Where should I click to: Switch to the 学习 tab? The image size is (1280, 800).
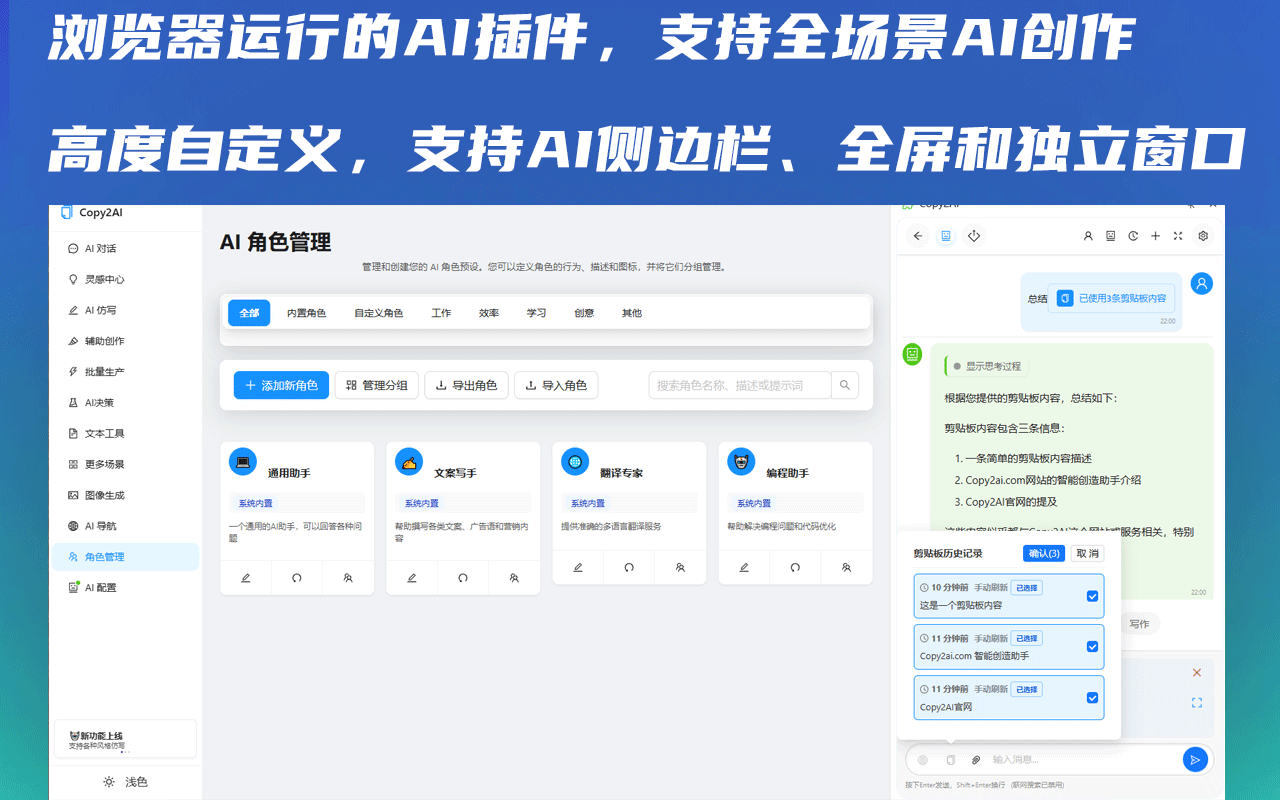537,313
